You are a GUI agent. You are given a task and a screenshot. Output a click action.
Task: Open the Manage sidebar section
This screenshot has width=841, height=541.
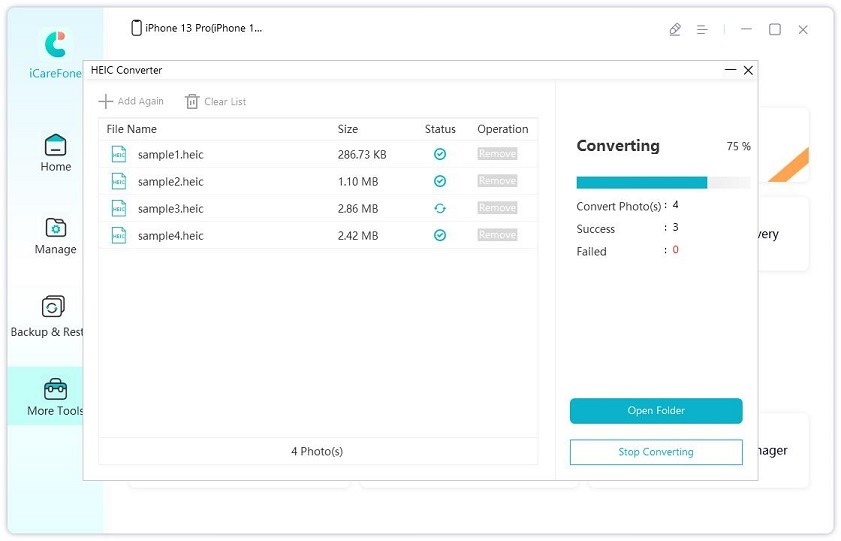pyautogui.click(x=55, y=236)
